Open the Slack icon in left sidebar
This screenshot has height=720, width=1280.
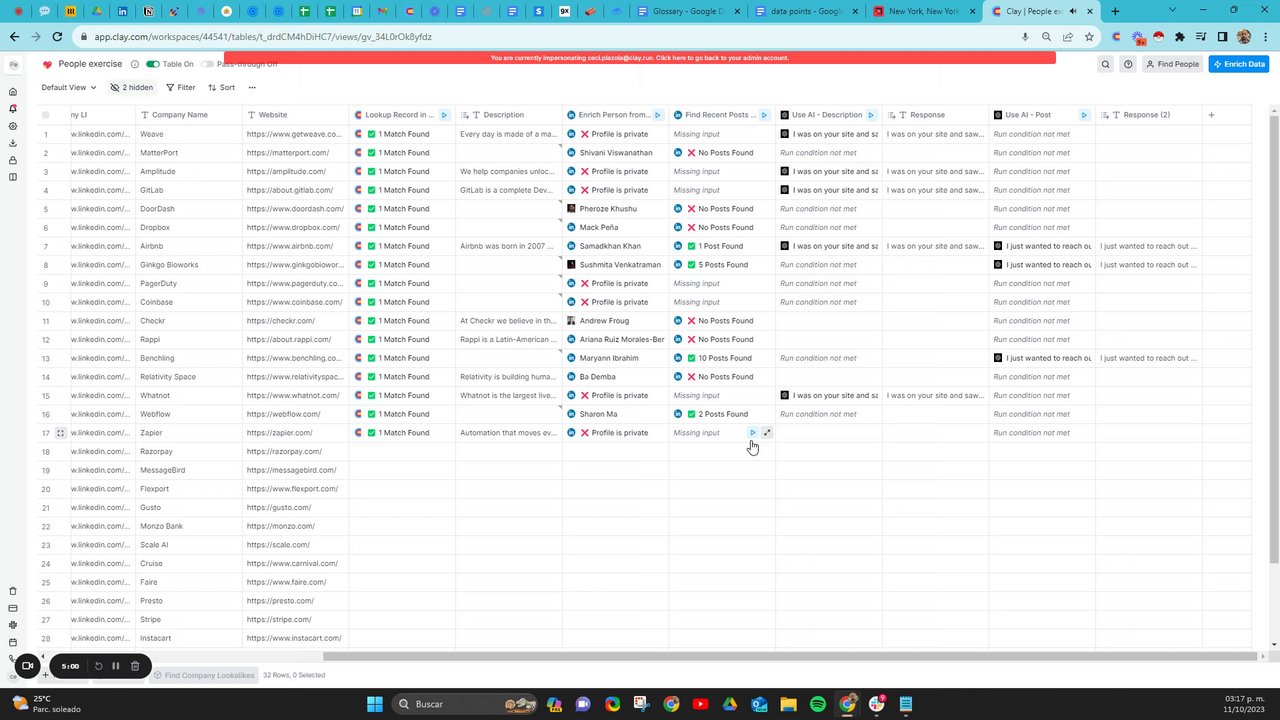(x=13, y=625)
